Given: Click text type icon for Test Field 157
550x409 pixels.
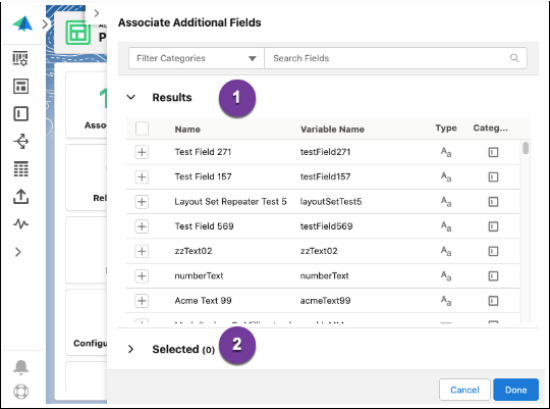Looking at the screenshot, I should (x=446, y=177).
